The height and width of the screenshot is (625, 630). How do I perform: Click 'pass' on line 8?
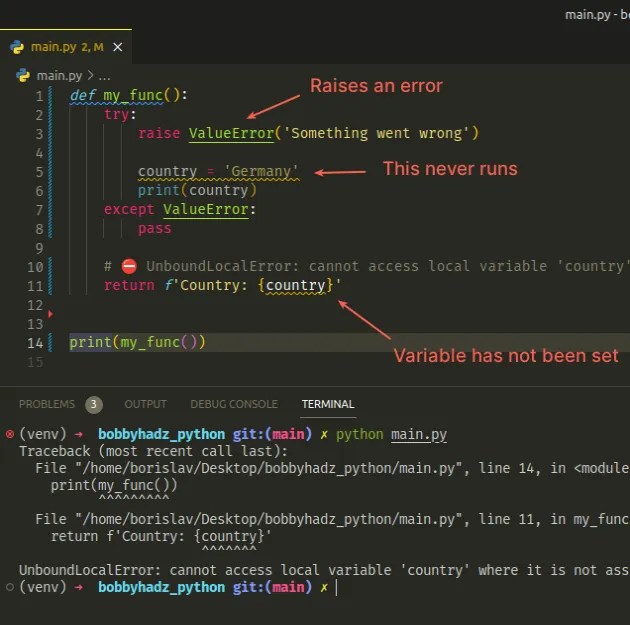(155, 229)
